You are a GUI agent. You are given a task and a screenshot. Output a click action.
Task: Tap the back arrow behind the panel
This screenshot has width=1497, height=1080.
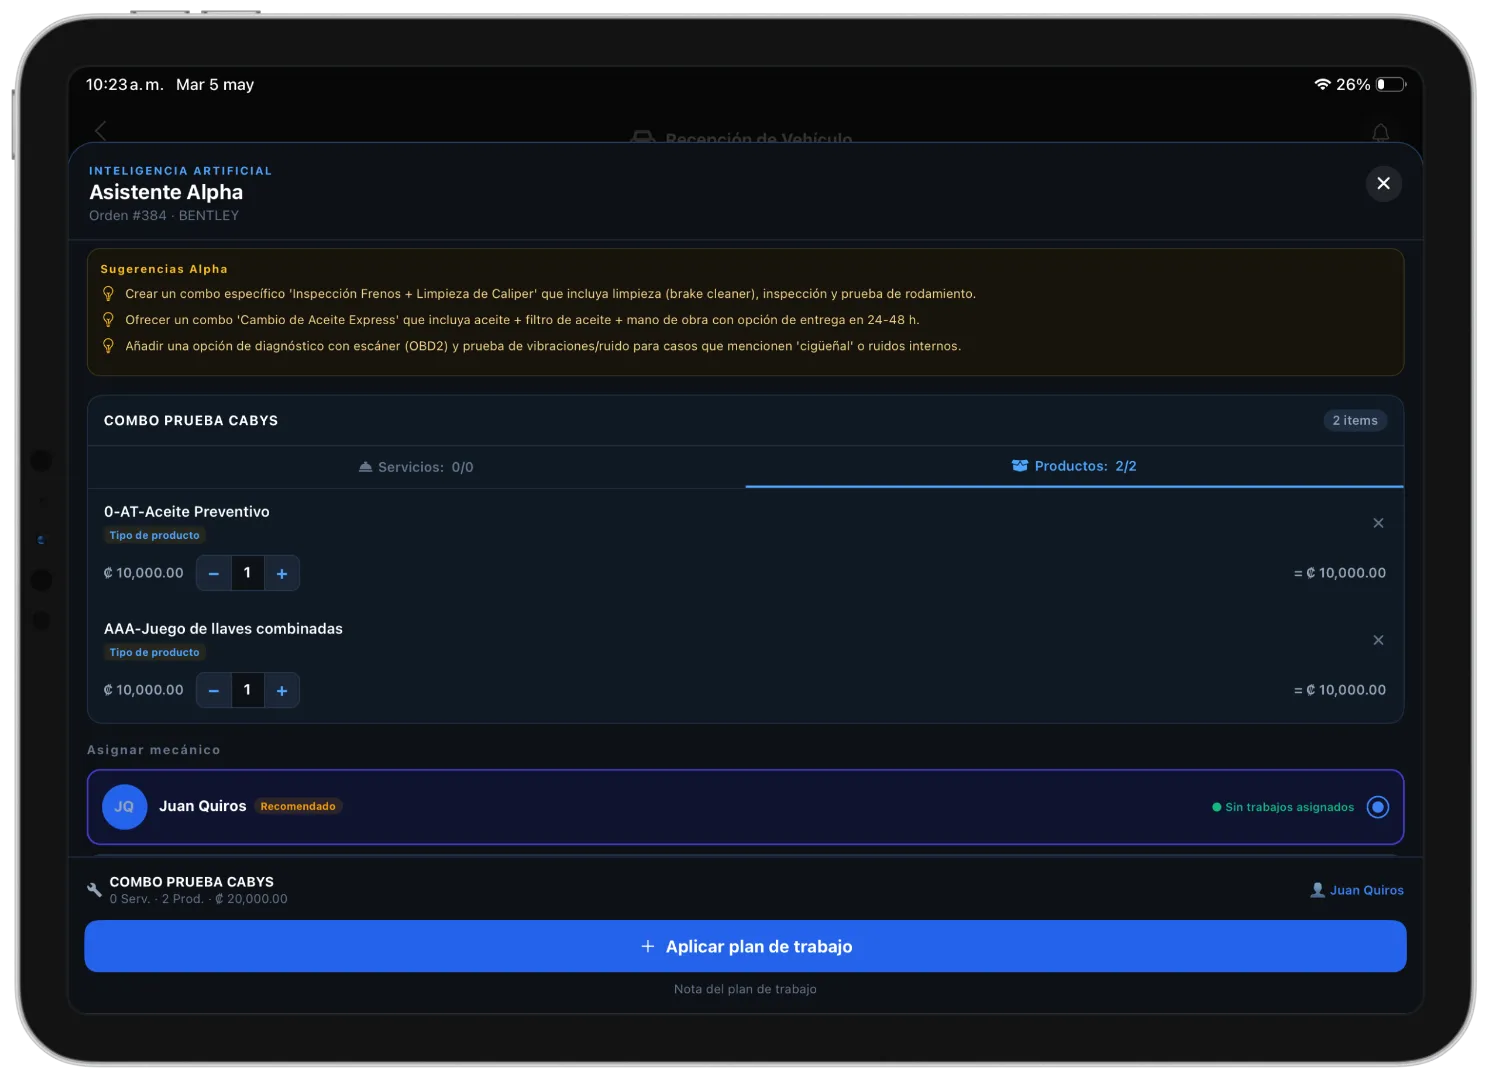(x=100, y=131)
